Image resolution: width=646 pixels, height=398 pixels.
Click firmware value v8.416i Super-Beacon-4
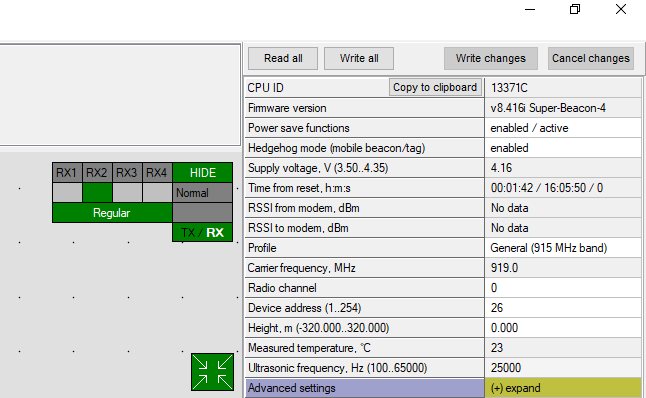tap(563, 108)
